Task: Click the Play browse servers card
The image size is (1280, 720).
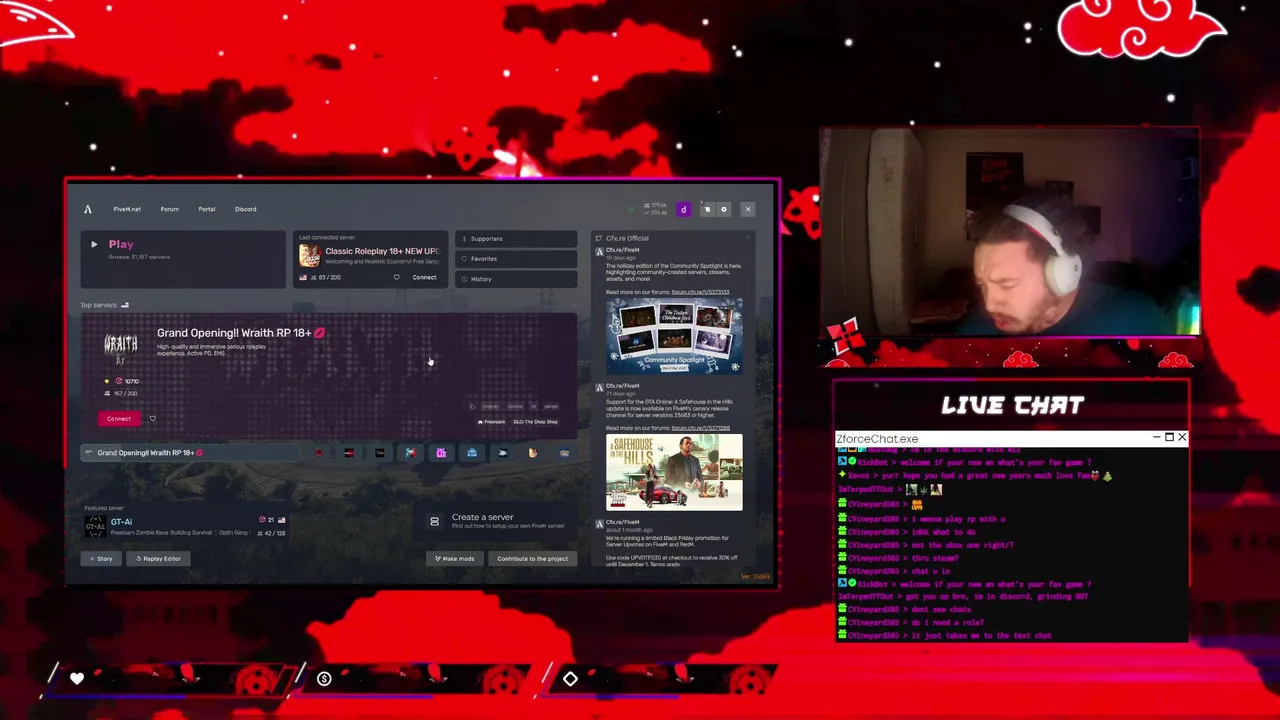Action: click(183, 259)
